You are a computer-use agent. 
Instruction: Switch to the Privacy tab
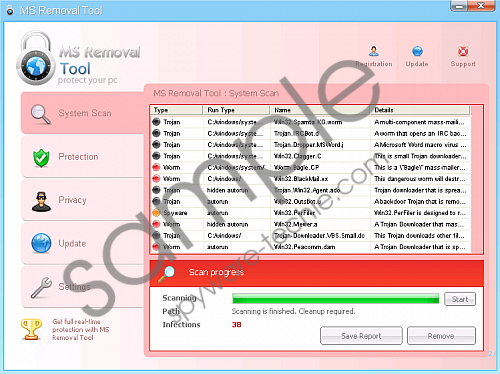coord(83,200)
